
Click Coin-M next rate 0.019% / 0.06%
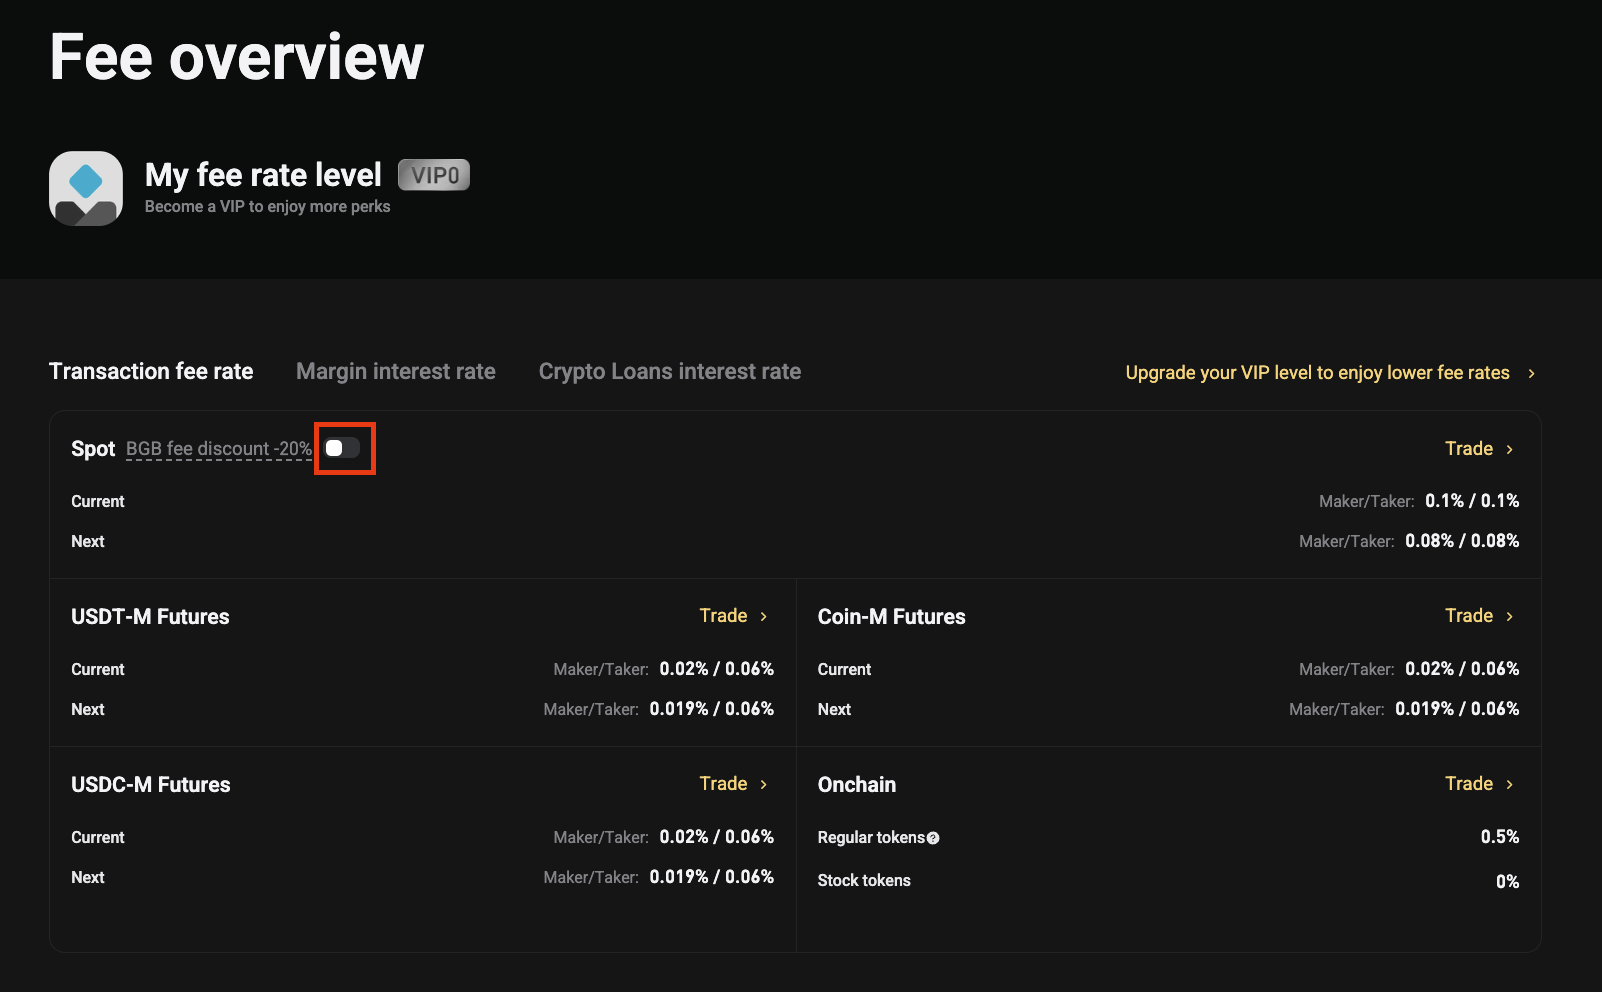coord(1457,709)
